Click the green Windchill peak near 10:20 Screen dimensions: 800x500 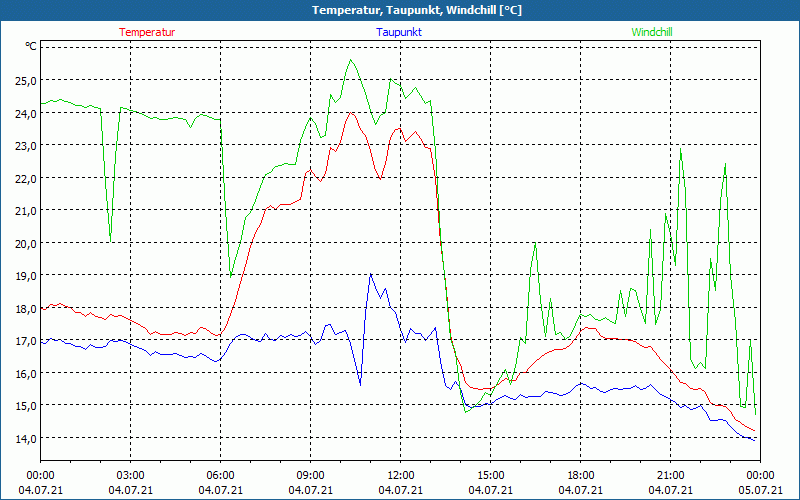tap(351, 60)
